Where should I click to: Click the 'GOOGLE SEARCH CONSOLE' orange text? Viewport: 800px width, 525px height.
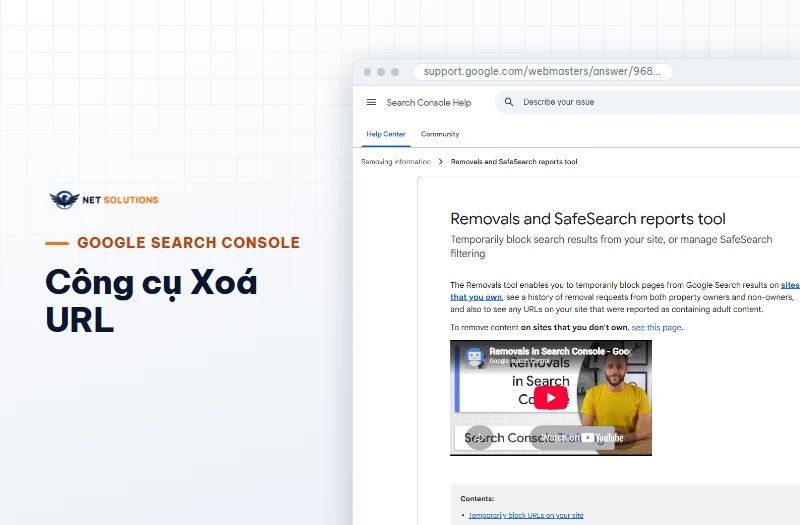coord(188,242)
